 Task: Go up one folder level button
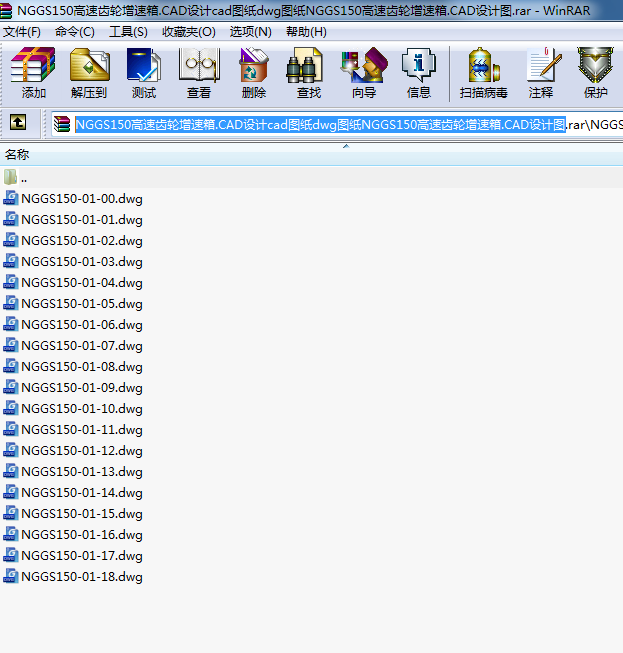coord(18,123)
